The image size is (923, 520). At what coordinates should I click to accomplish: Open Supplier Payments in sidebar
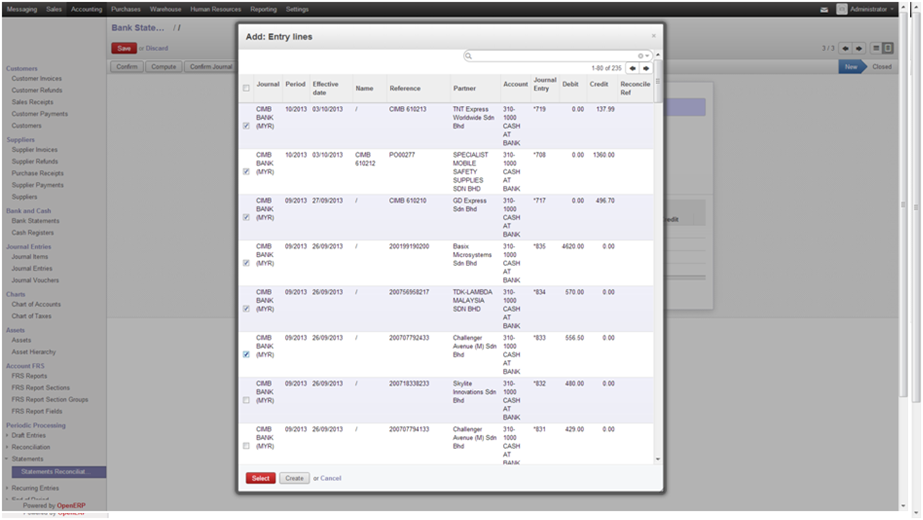38,185
